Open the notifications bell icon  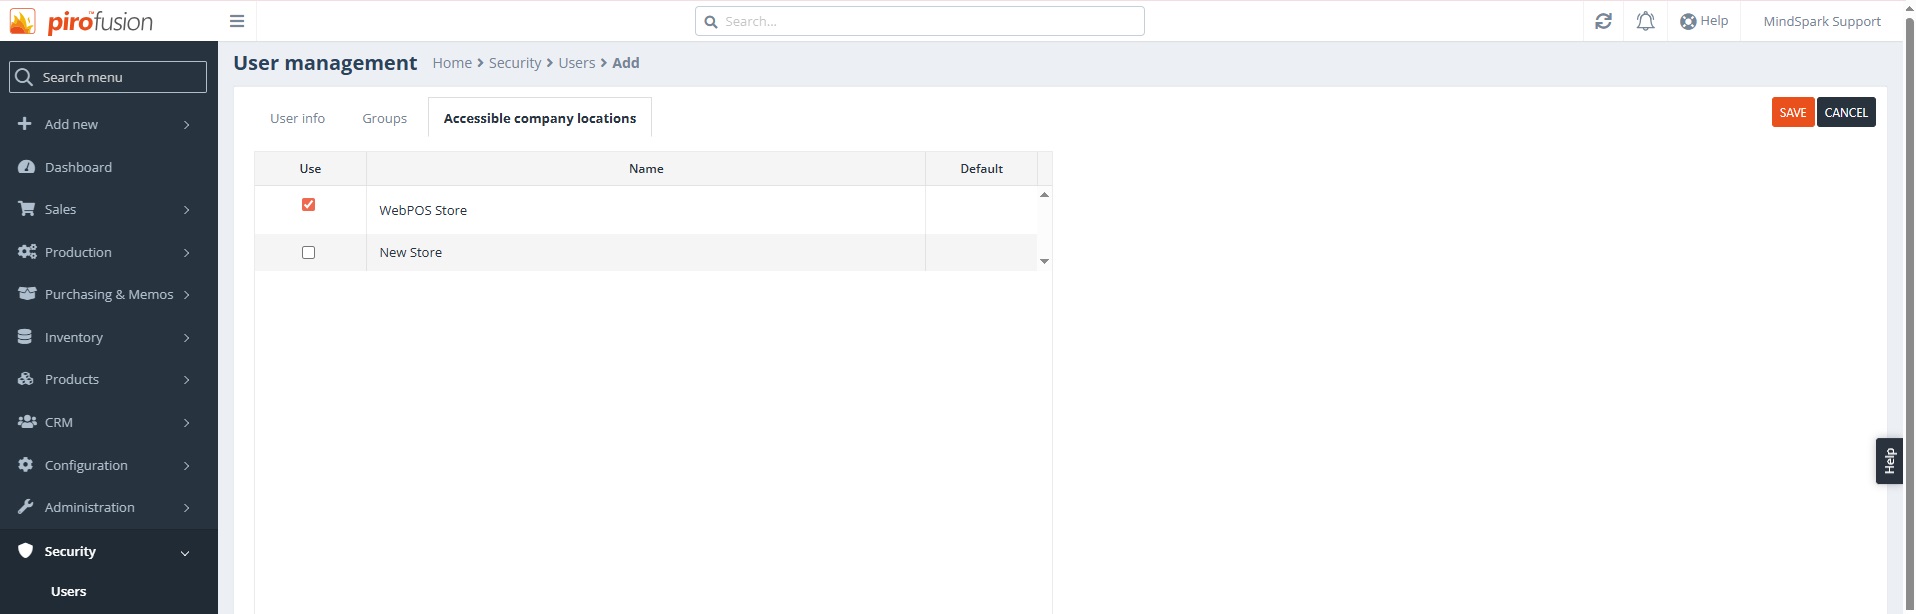(x=1645, y=21)
